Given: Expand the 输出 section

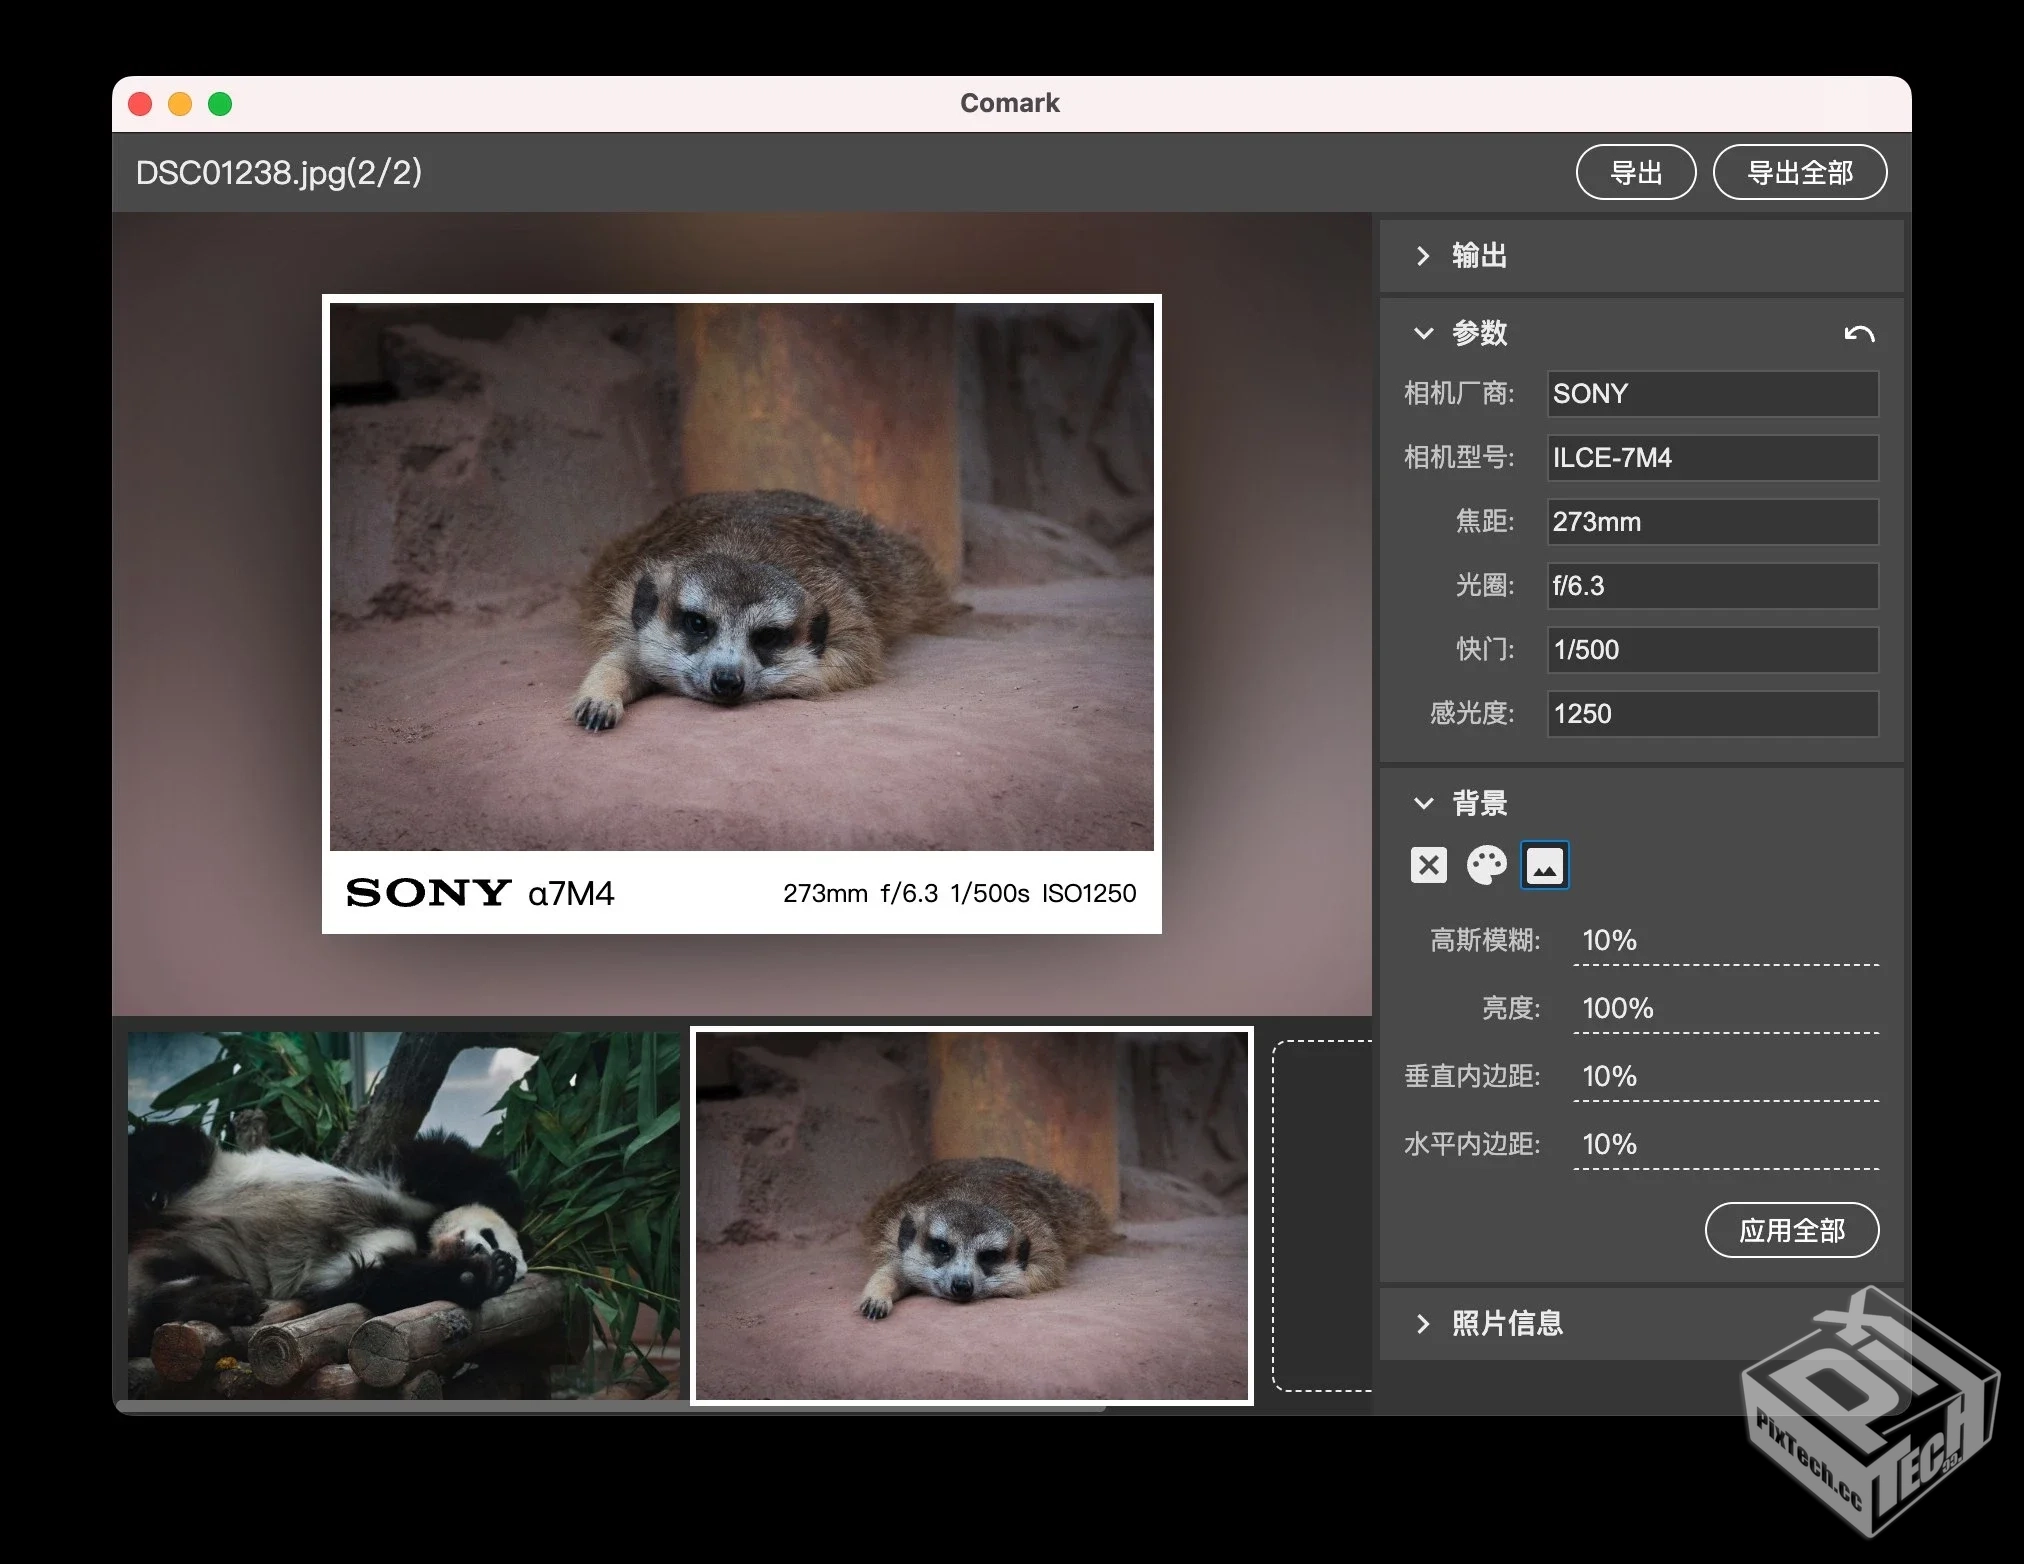Looking at the screenshot, I should click(1423, 256).
